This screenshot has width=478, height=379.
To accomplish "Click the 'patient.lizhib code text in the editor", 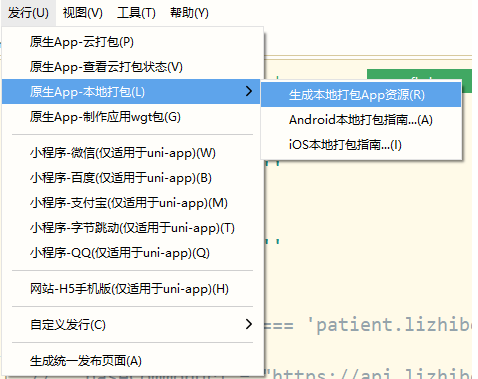I will point(389,325).
